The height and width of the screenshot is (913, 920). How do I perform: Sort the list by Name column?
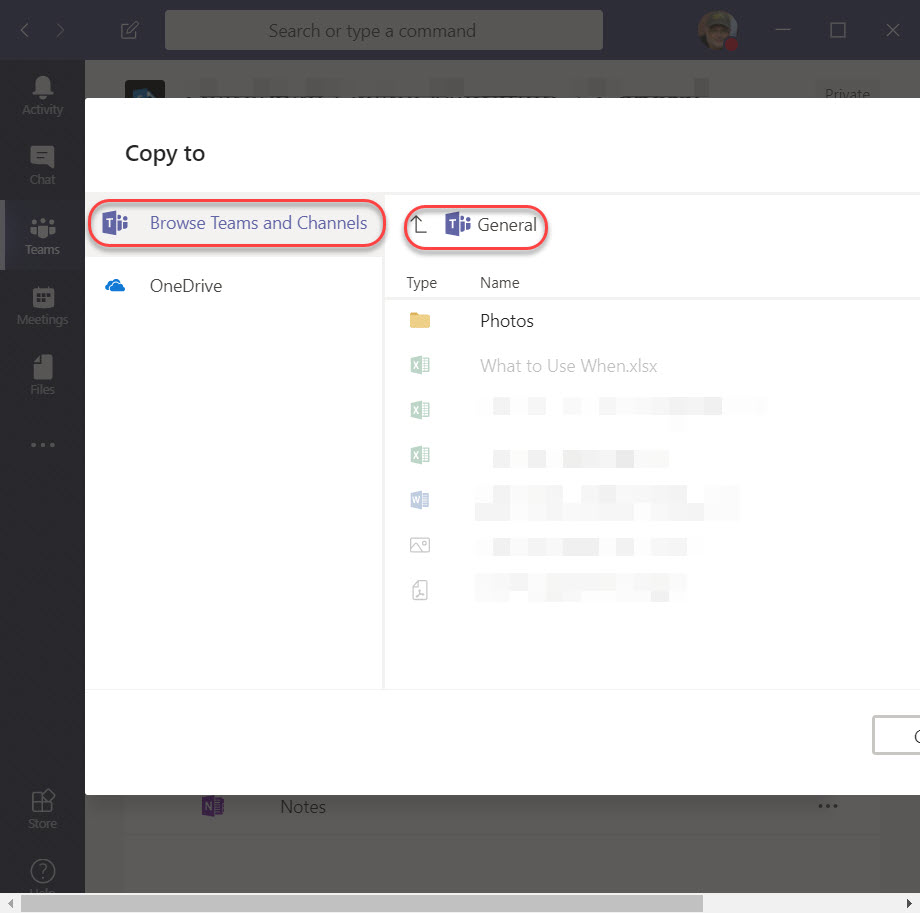[x=499, y=283]
